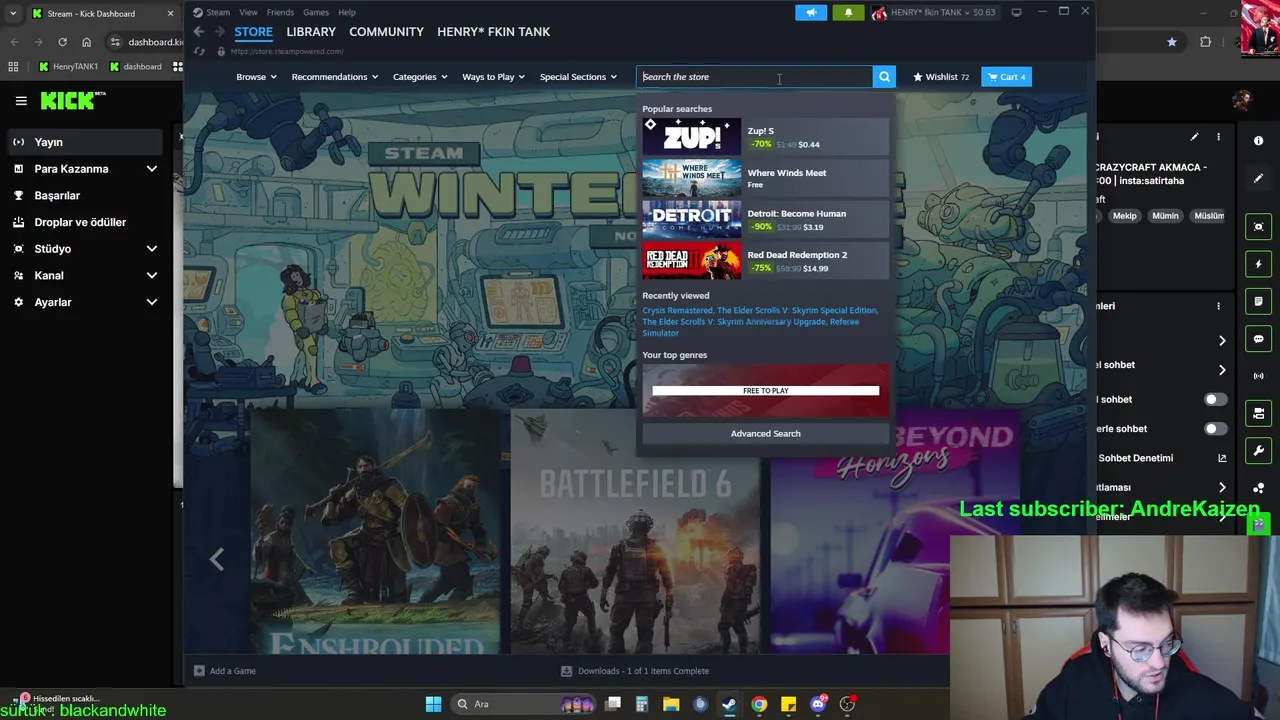This screenshot has width=1280, height=720.
Task: Select Red Dead Redemption 2 search result
Action: pyautogui.click(x=765, y=261)
